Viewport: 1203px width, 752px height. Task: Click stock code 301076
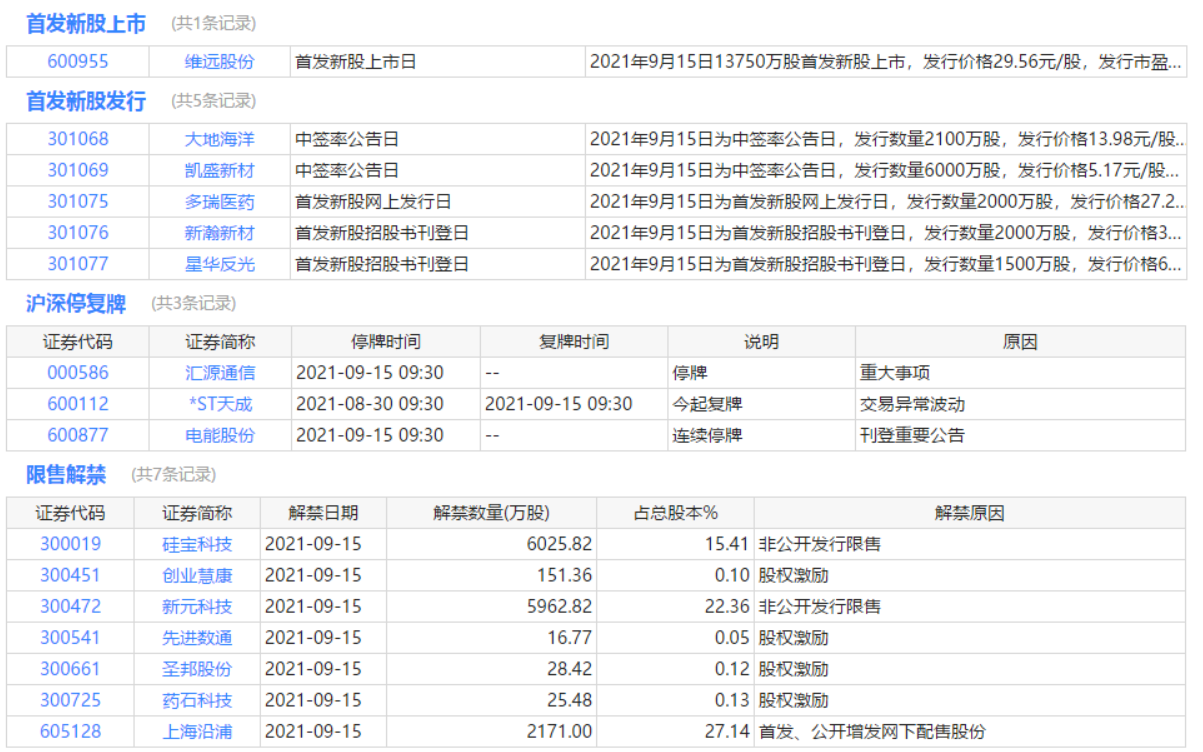[x=78, y=233]
